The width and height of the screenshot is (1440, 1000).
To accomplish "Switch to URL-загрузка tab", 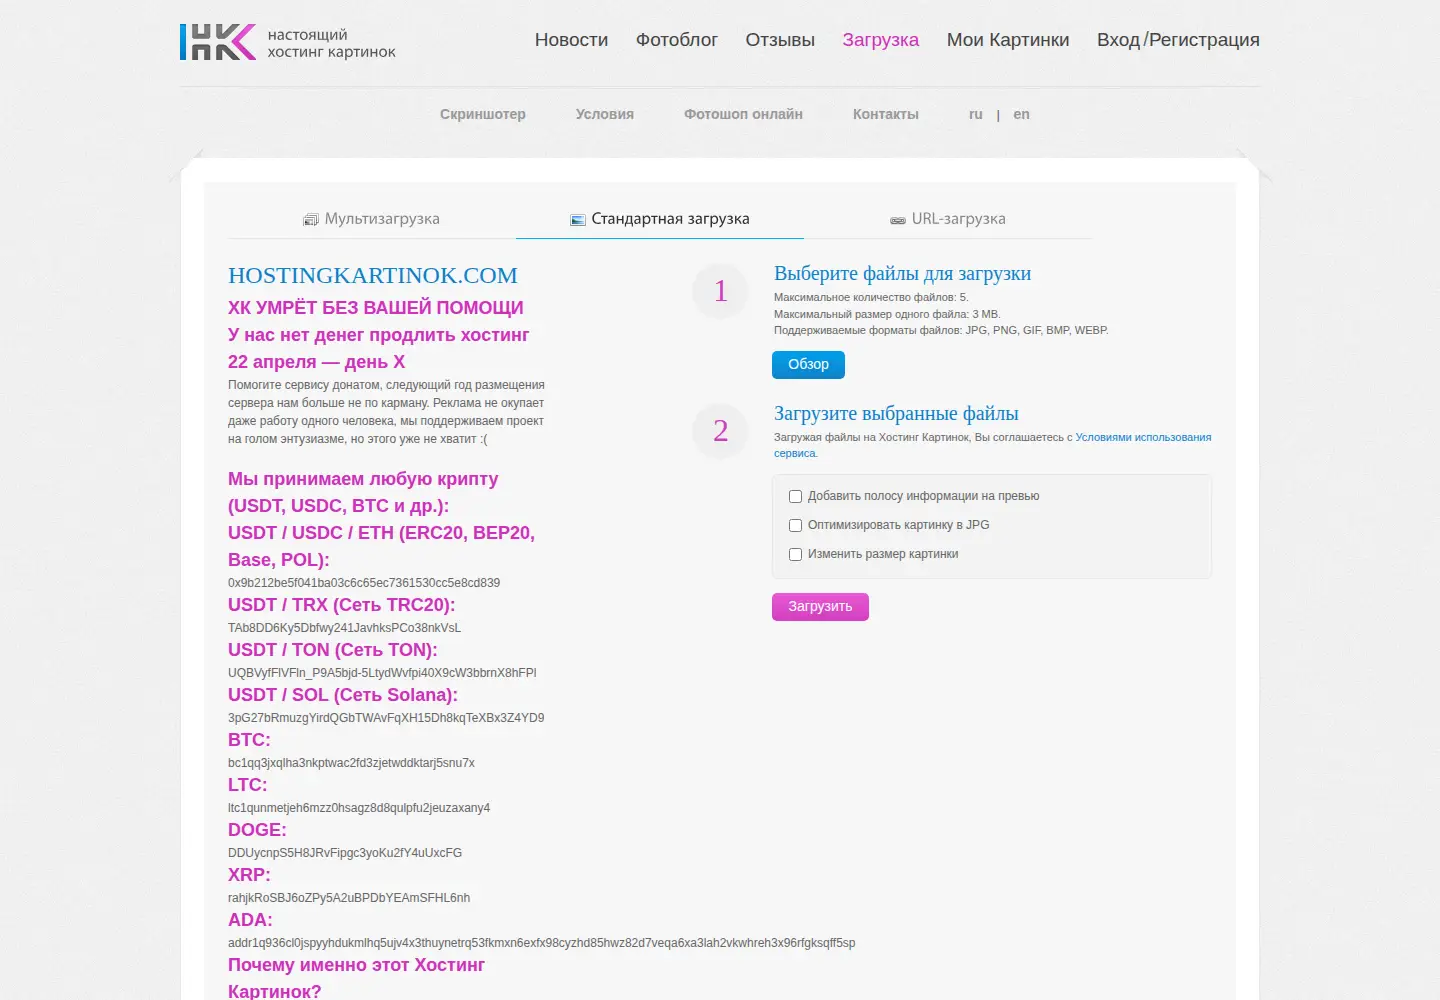I will point(948,219).
